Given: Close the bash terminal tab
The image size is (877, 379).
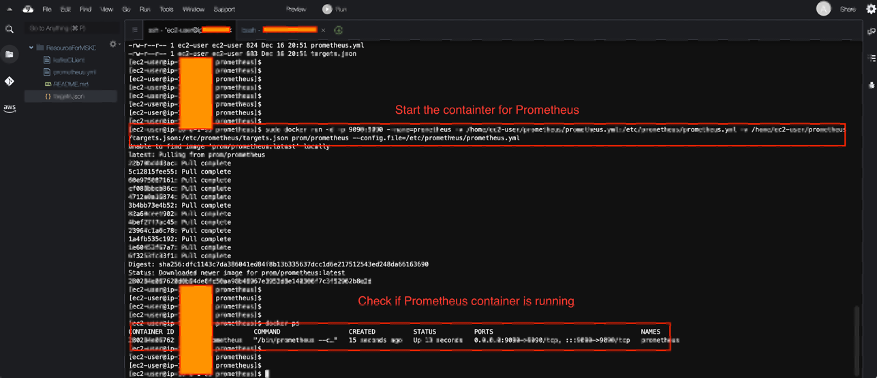Looking at the screenshot, I should click(323, 30).
